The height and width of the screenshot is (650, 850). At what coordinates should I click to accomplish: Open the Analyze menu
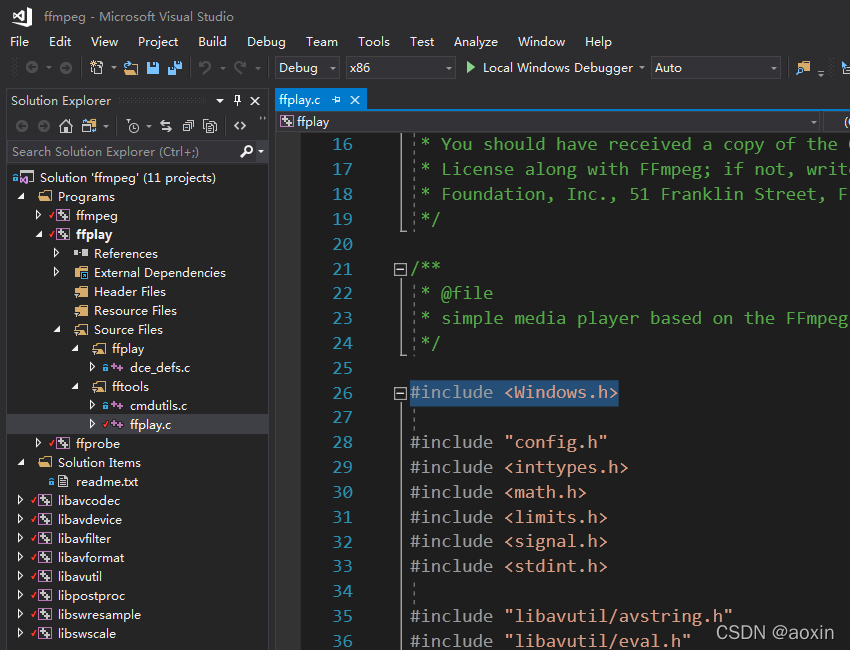(x=475, y=42)
